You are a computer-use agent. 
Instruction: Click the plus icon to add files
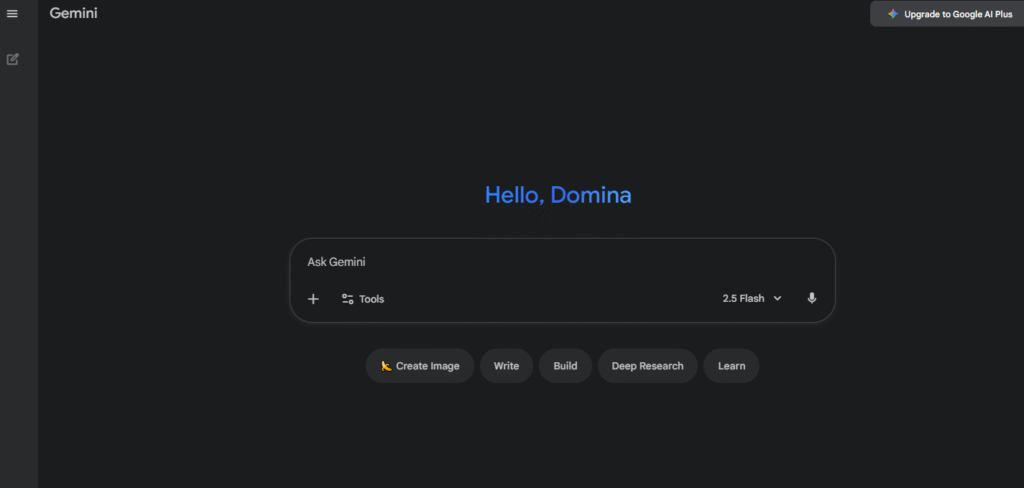point(313,299)
